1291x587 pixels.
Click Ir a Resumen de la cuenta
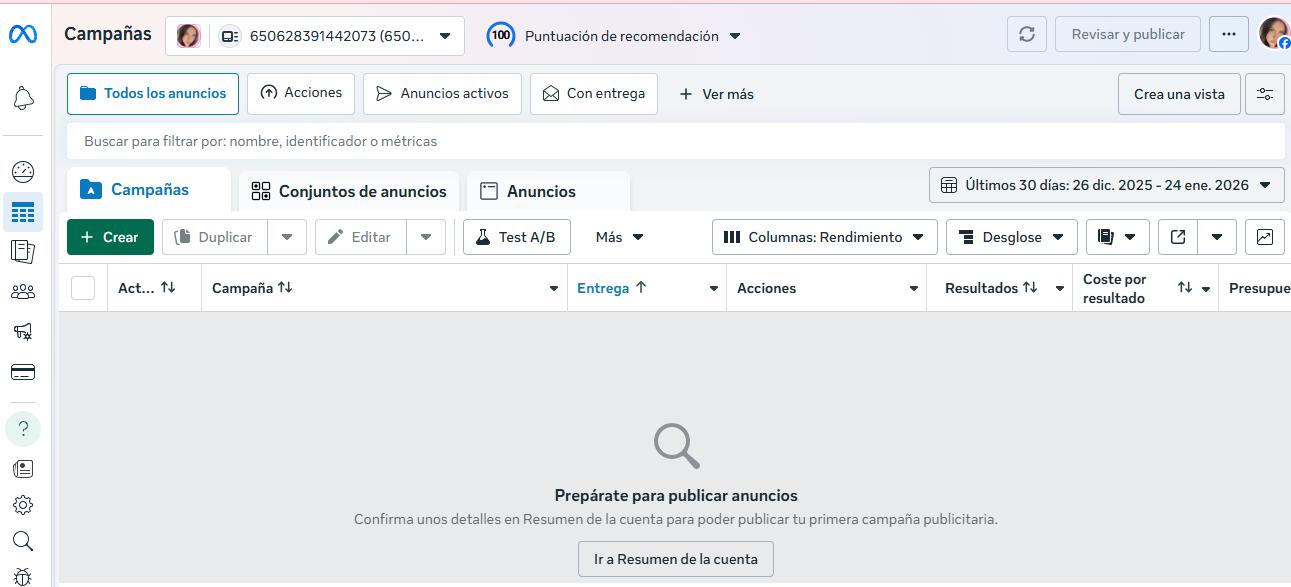coord(676,559)
